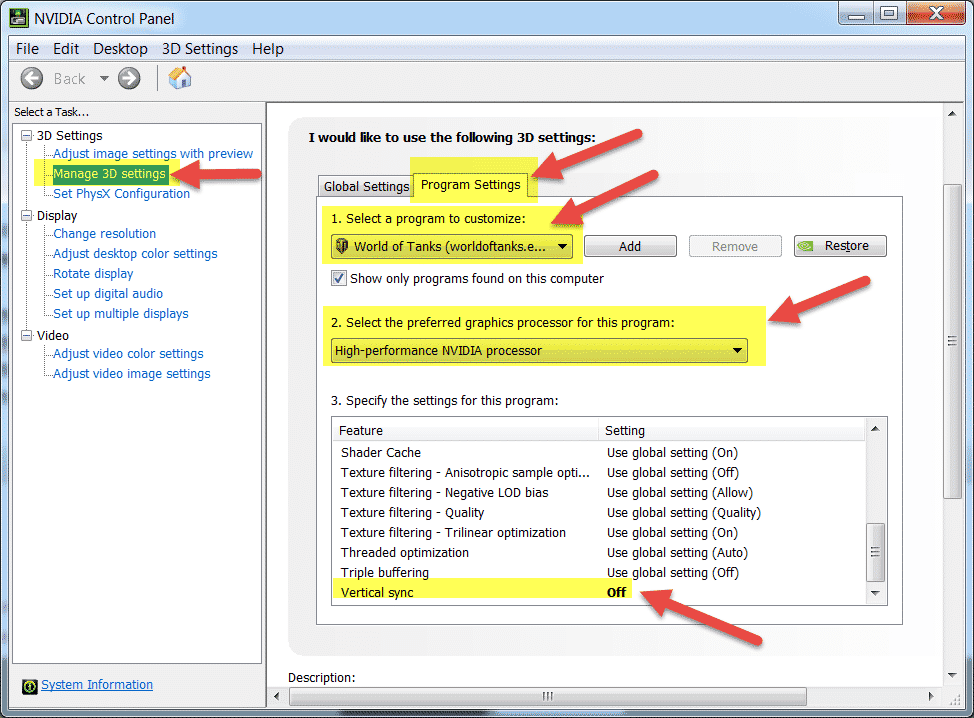Click the NVIDIA Control Panel title icon
Screen dimensions: 974x718
point(19,18)
